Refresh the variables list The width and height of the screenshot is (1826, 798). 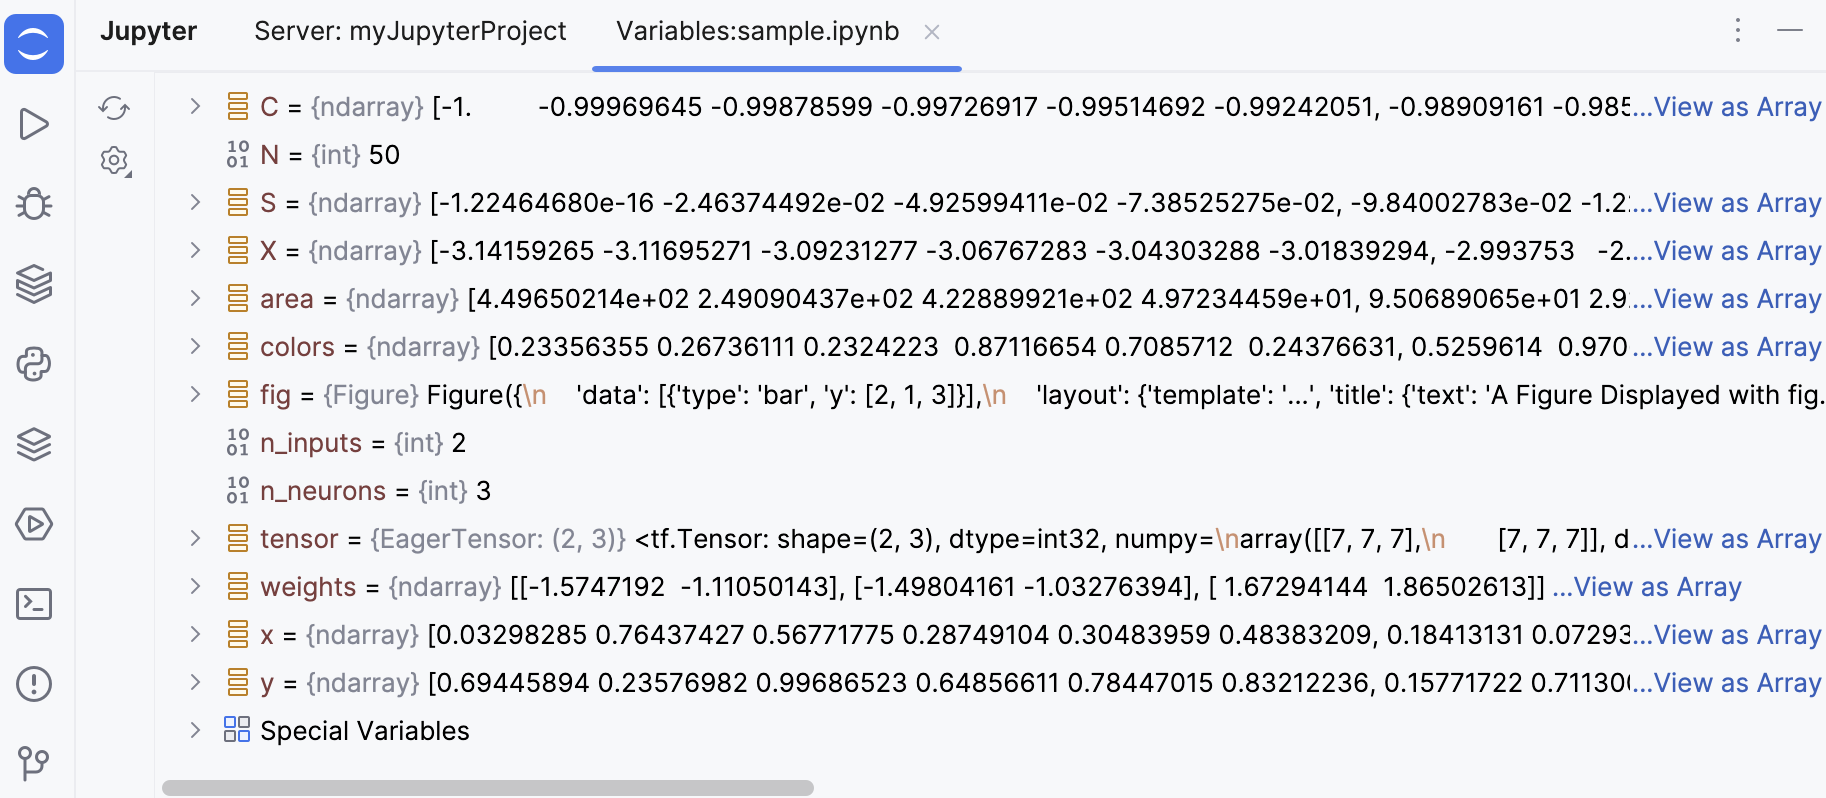click(x=115, y=108)
